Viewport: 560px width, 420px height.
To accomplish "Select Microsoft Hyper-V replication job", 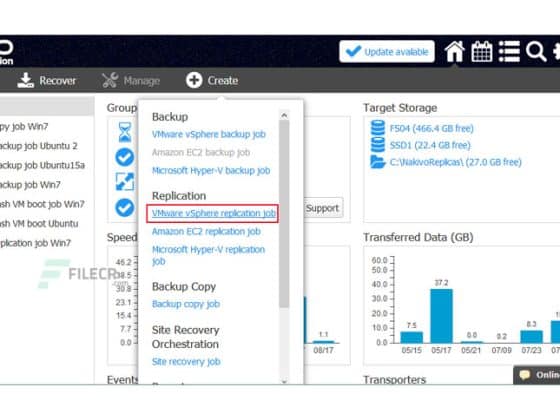I will (x=208, y=255).
